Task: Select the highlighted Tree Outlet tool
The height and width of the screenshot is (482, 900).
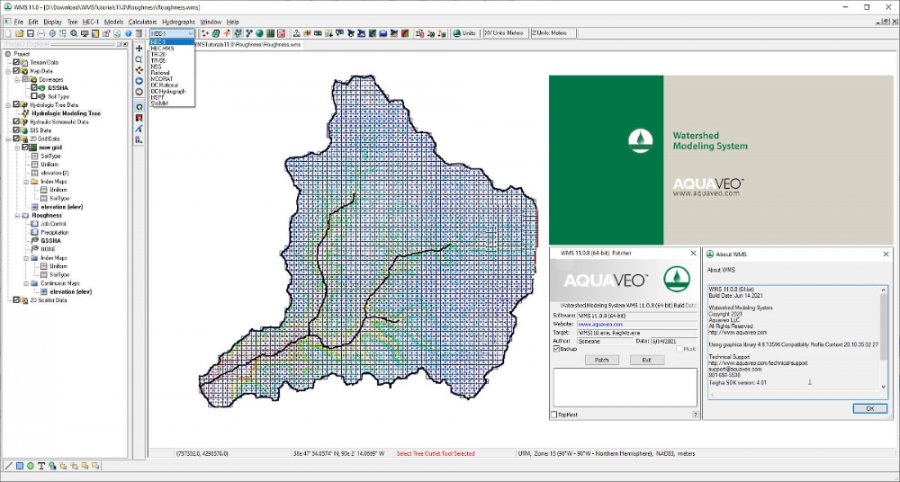Action: coord(139,107)
